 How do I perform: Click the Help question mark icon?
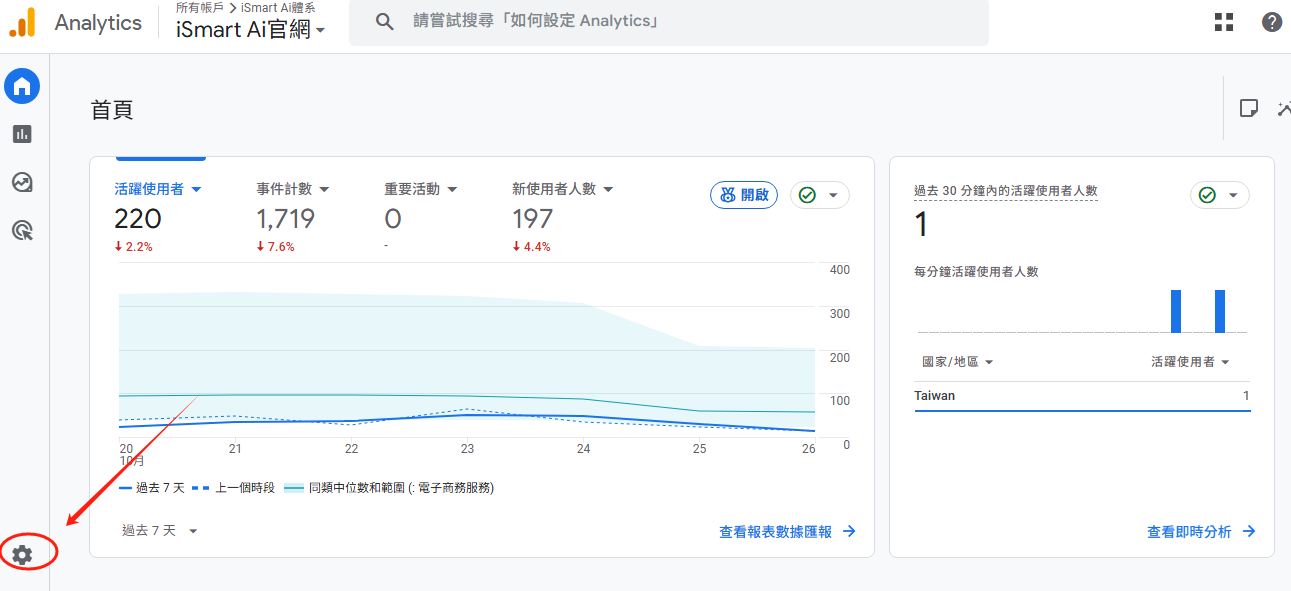[x=1271, y=22]
